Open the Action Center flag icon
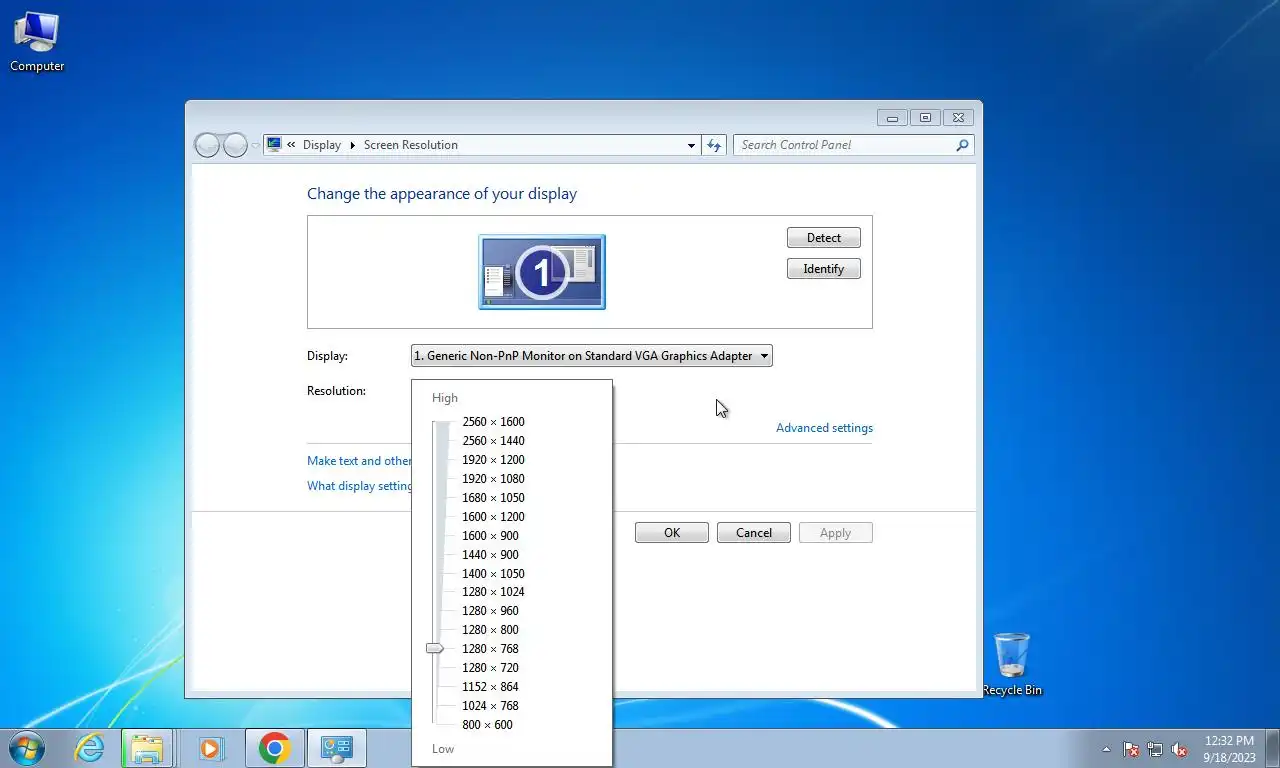 pos(1131,749)
